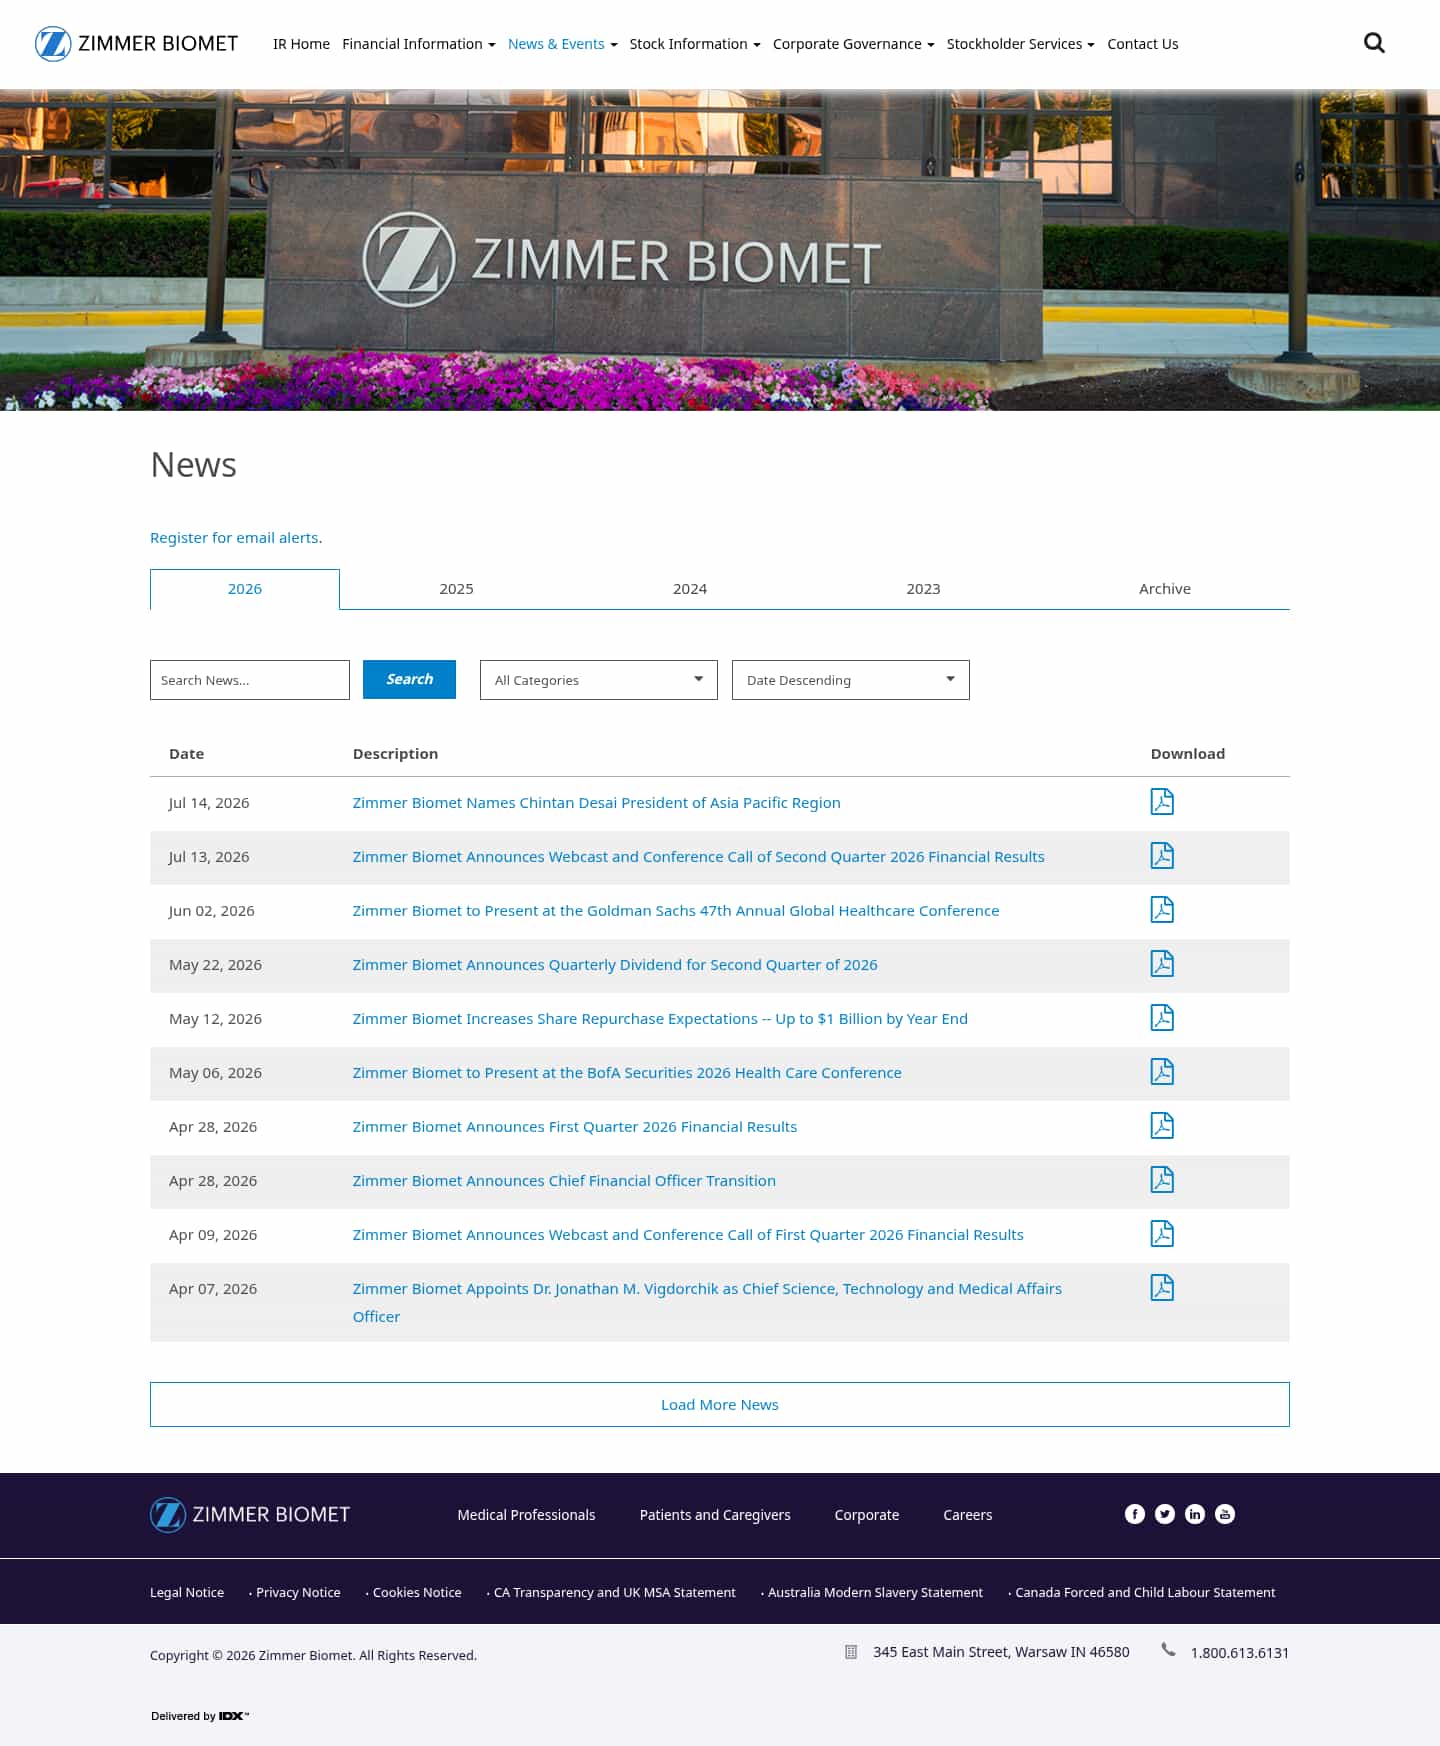Screen dimensions: 1440x1746
Task: Select the 2026 year tab
Action: 245,589
